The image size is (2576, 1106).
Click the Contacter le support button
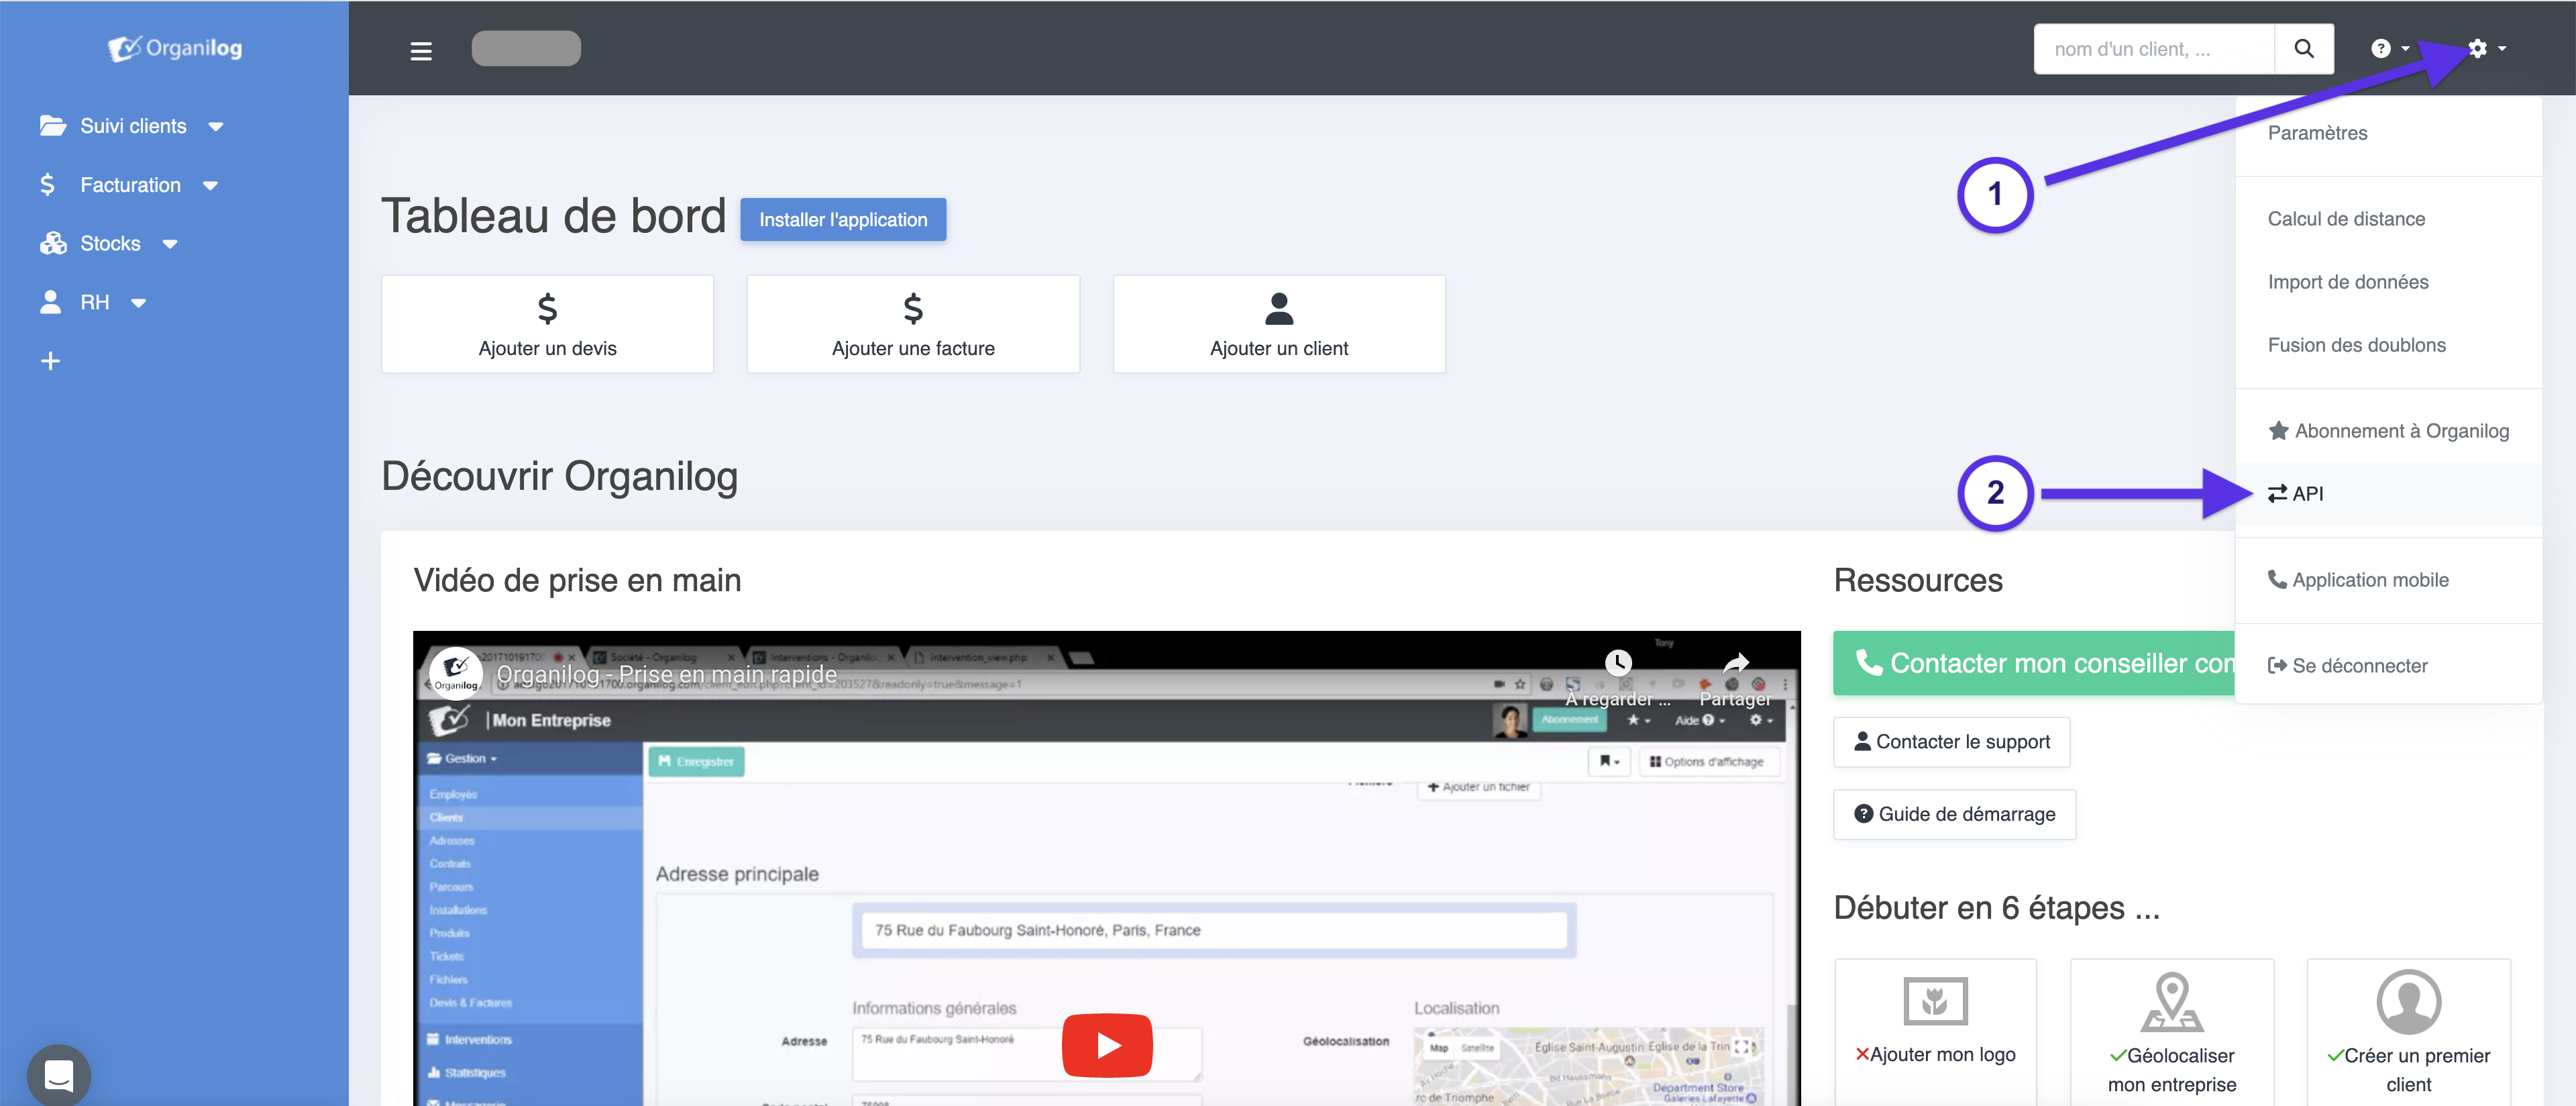1951,742
